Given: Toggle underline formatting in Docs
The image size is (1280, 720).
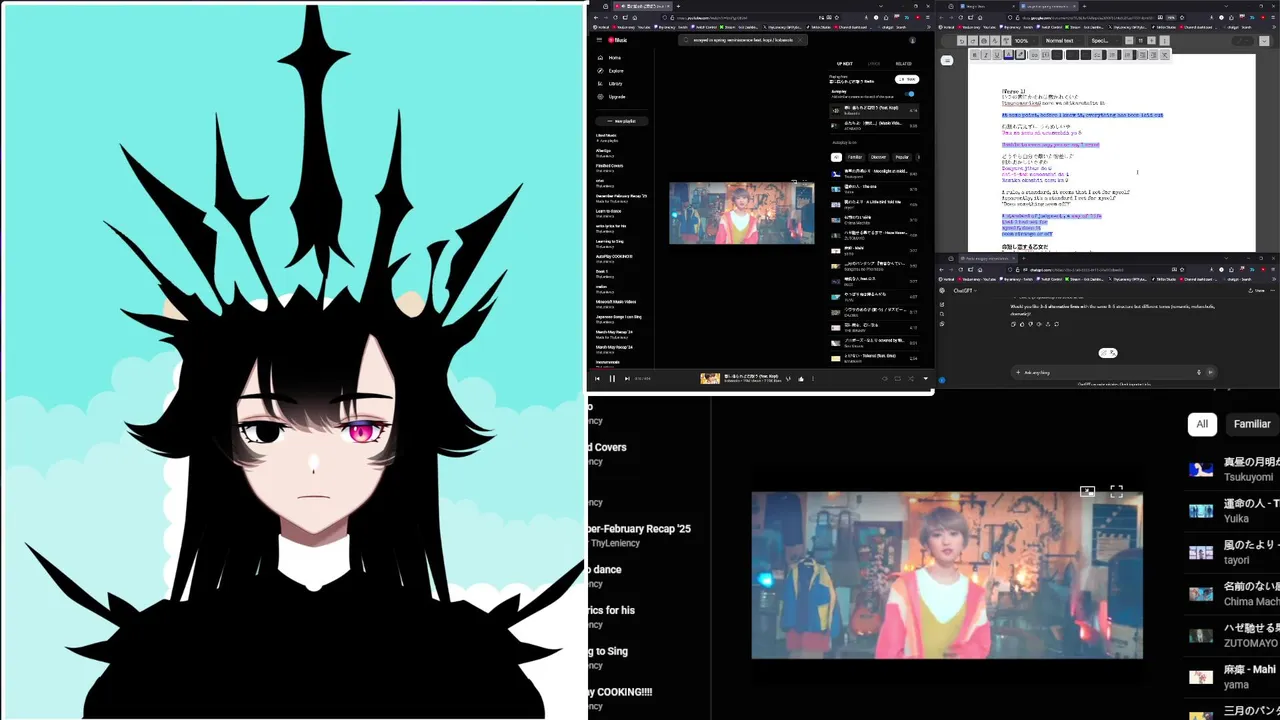Looking at the screenshot, I should click(x=997, y=55).
